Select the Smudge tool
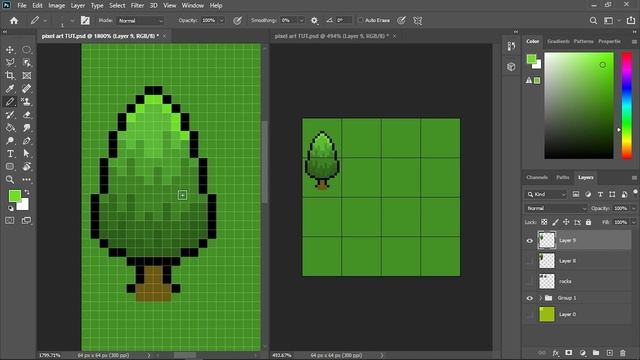640x360 pixels. click(27, 128)
